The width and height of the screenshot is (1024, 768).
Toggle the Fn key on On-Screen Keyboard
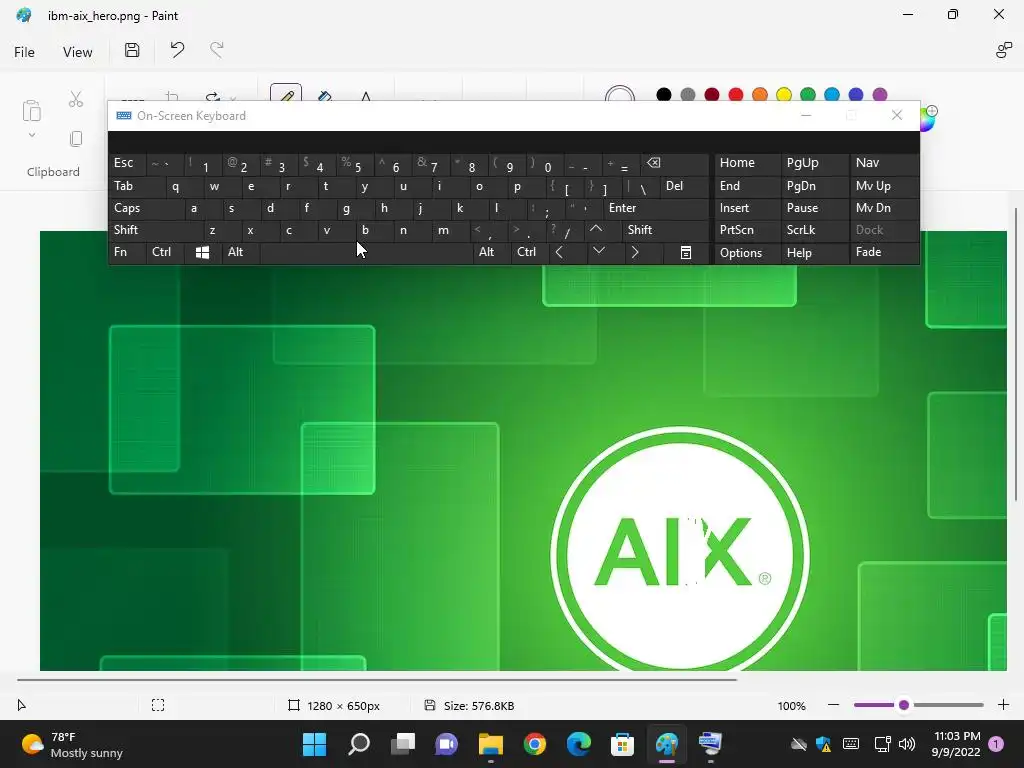(127, 252)
